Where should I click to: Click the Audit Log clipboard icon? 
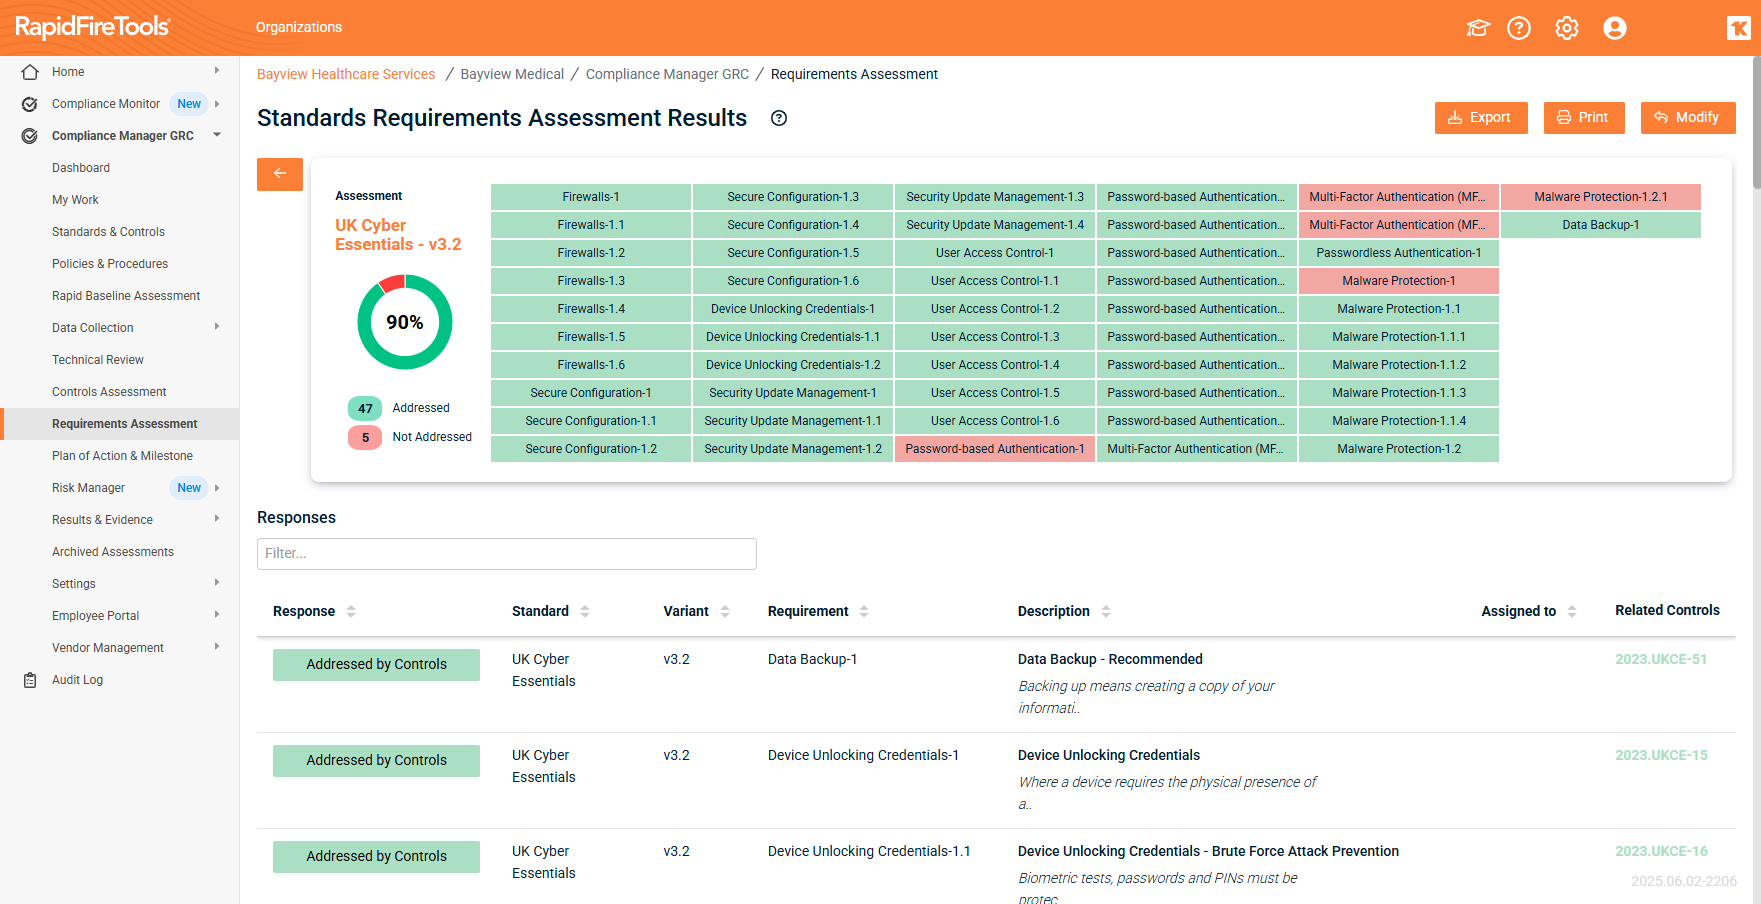coord(30,680)
